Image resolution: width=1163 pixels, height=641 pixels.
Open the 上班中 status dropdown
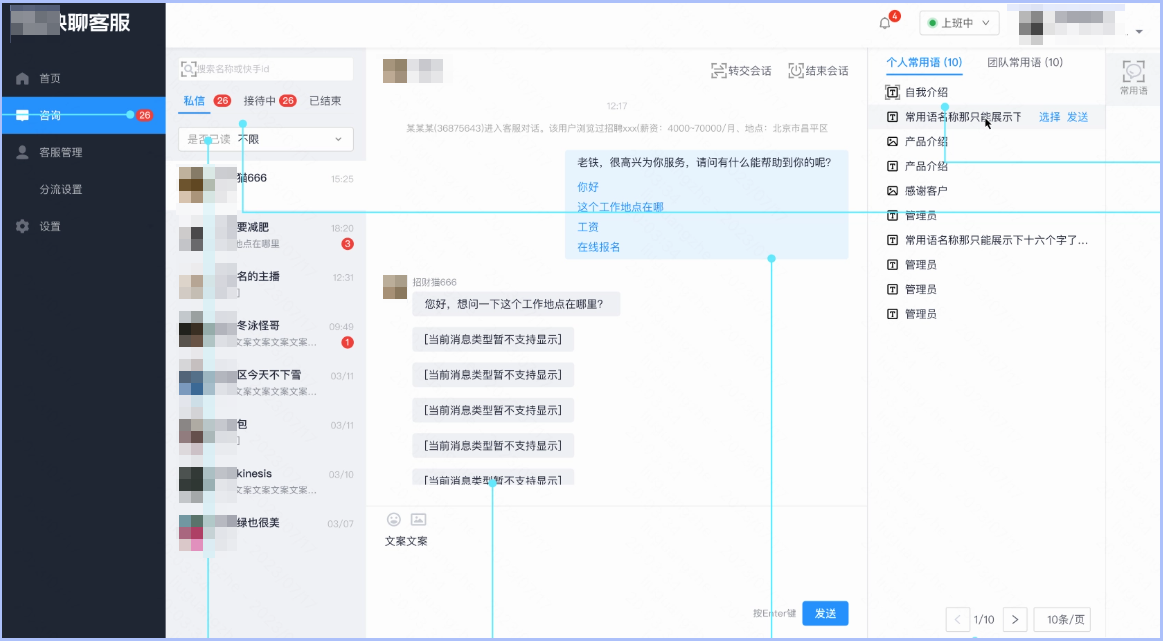click(958, 22)
